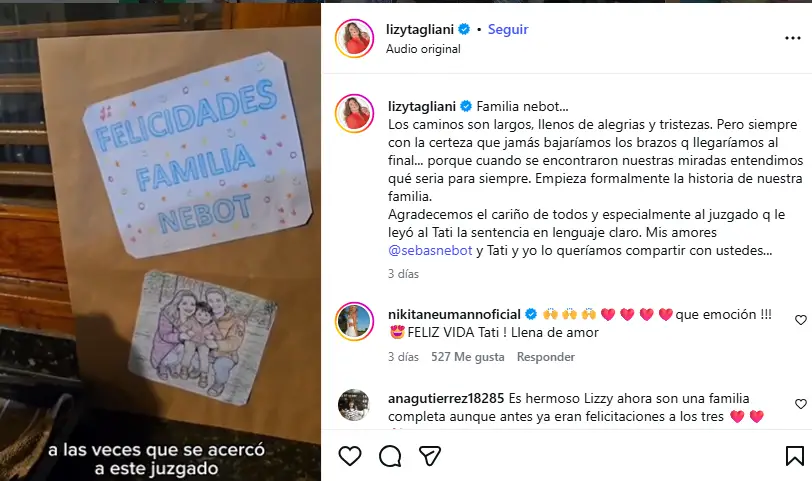
Task: Open anagutierrez18285's profile avatar
Action: pyautogui.click(x=354, y=404)
